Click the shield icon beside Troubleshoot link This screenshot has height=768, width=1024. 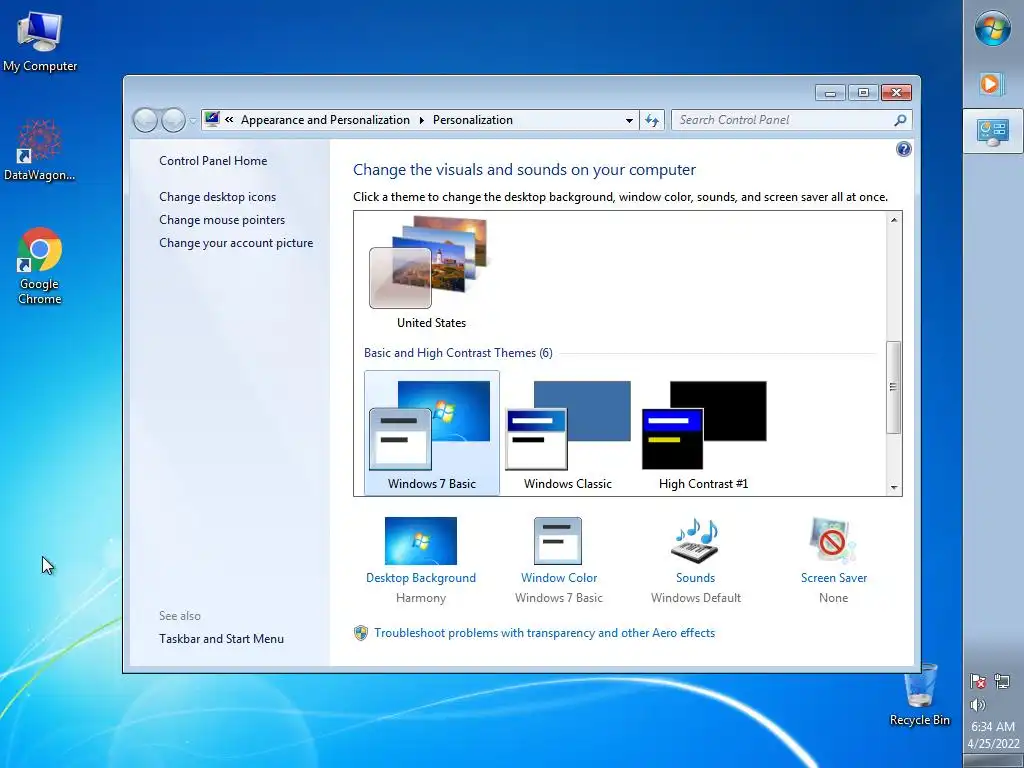pyautogui.click(x=360, y=633)
